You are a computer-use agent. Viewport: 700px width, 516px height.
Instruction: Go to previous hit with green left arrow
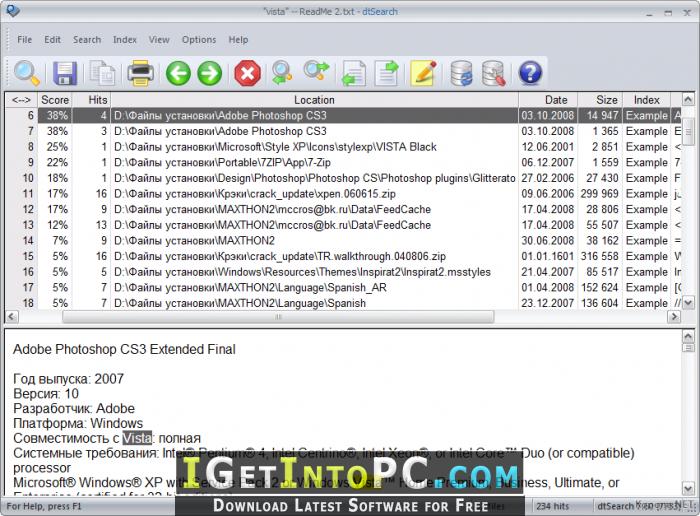[178, 73]
